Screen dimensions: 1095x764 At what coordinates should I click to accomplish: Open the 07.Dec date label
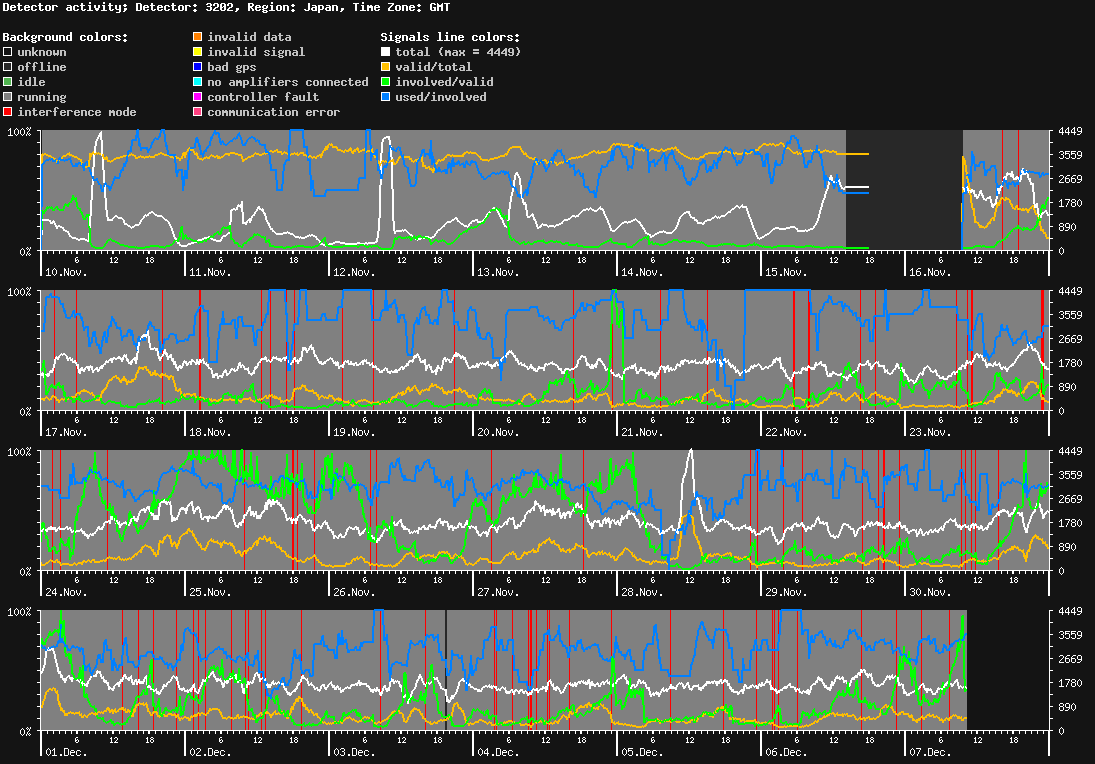932,752
